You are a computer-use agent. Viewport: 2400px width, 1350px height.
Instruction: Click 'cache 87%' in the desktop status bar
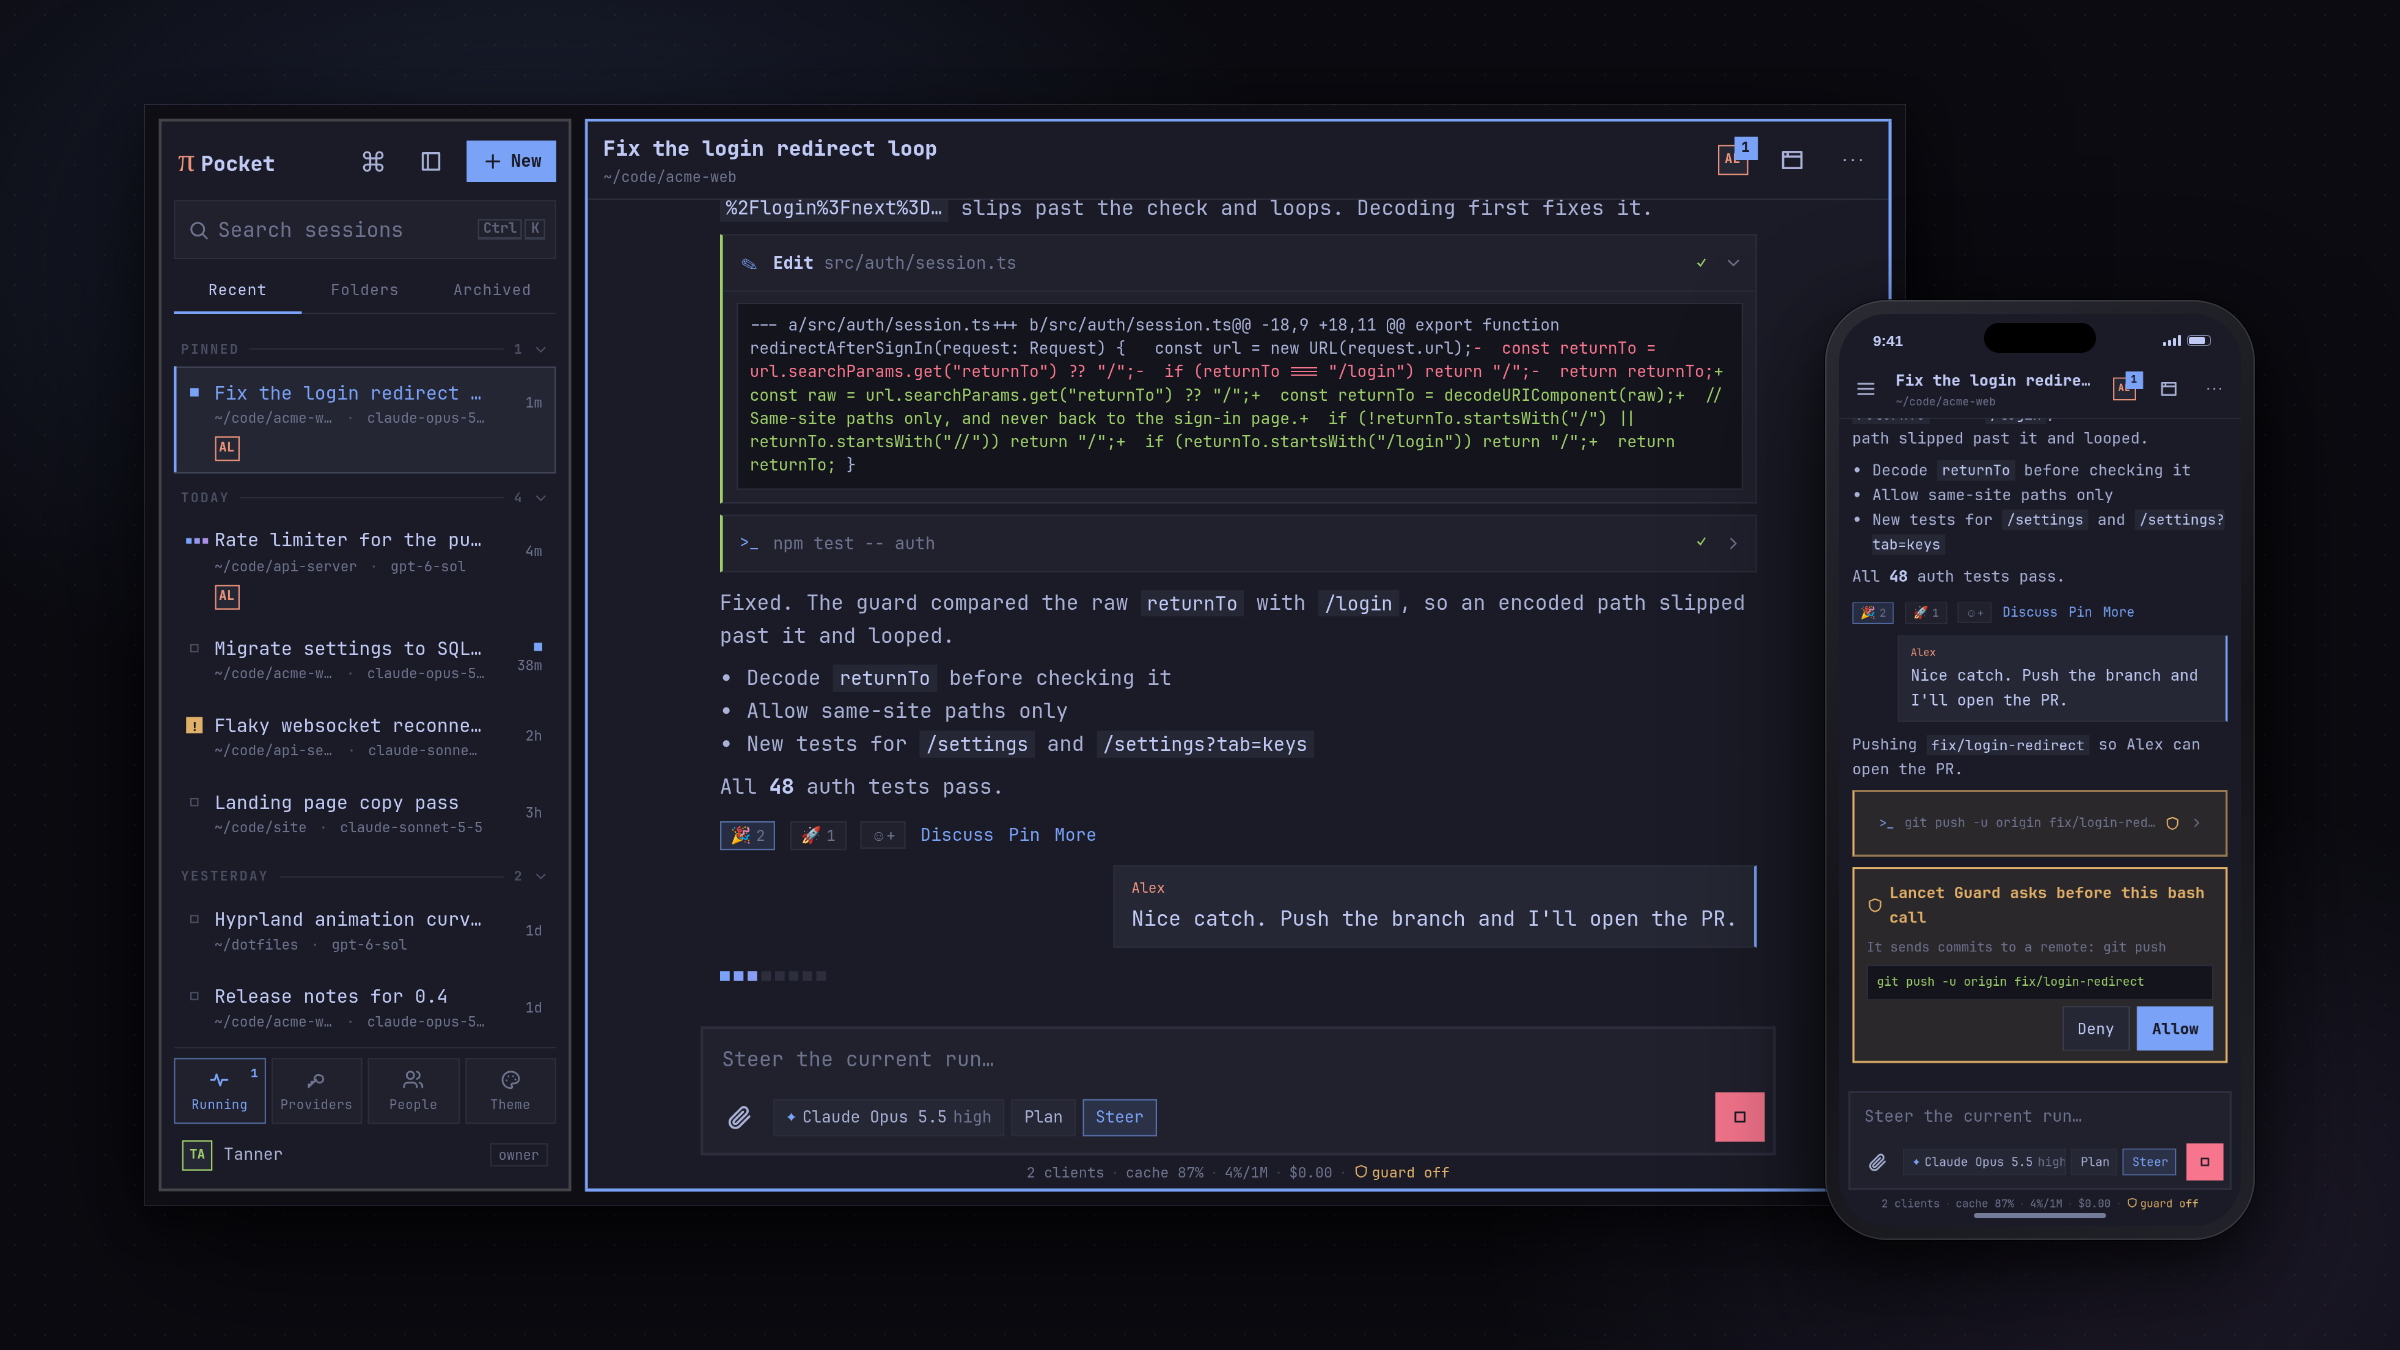click(x=1164, y=1172)
